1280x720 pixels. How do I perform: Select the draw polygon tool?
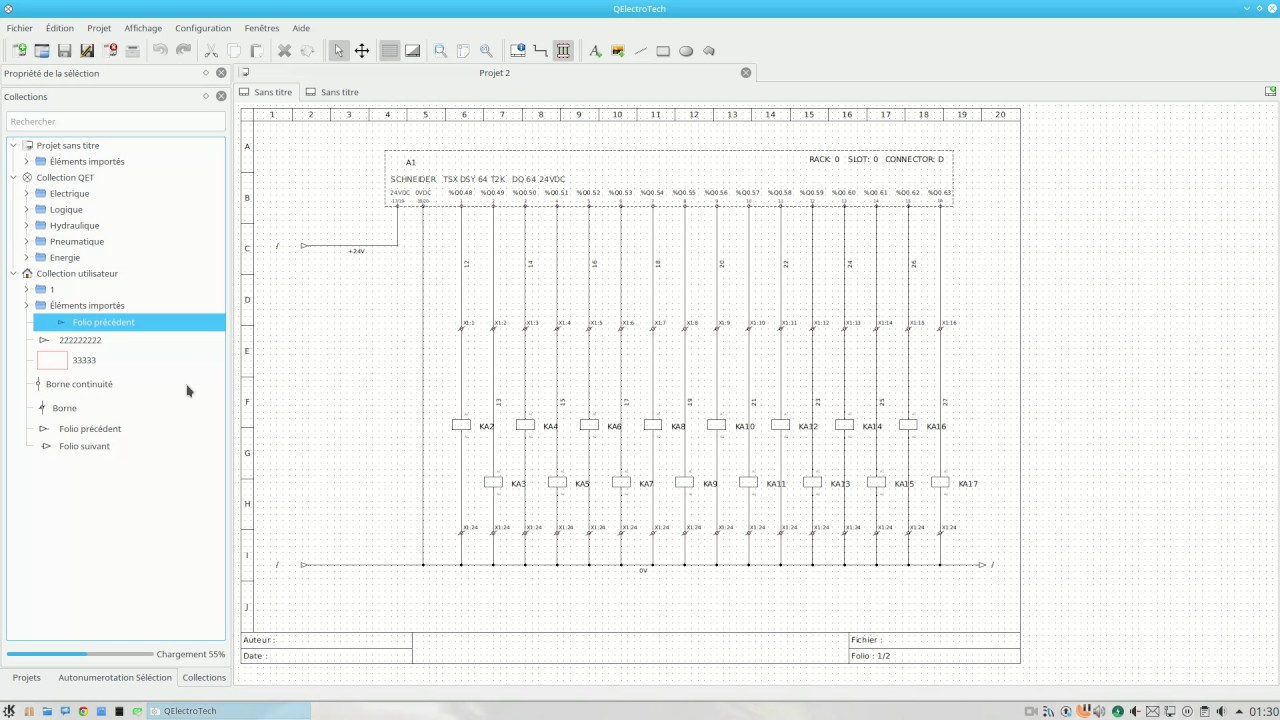click(709, 51)
